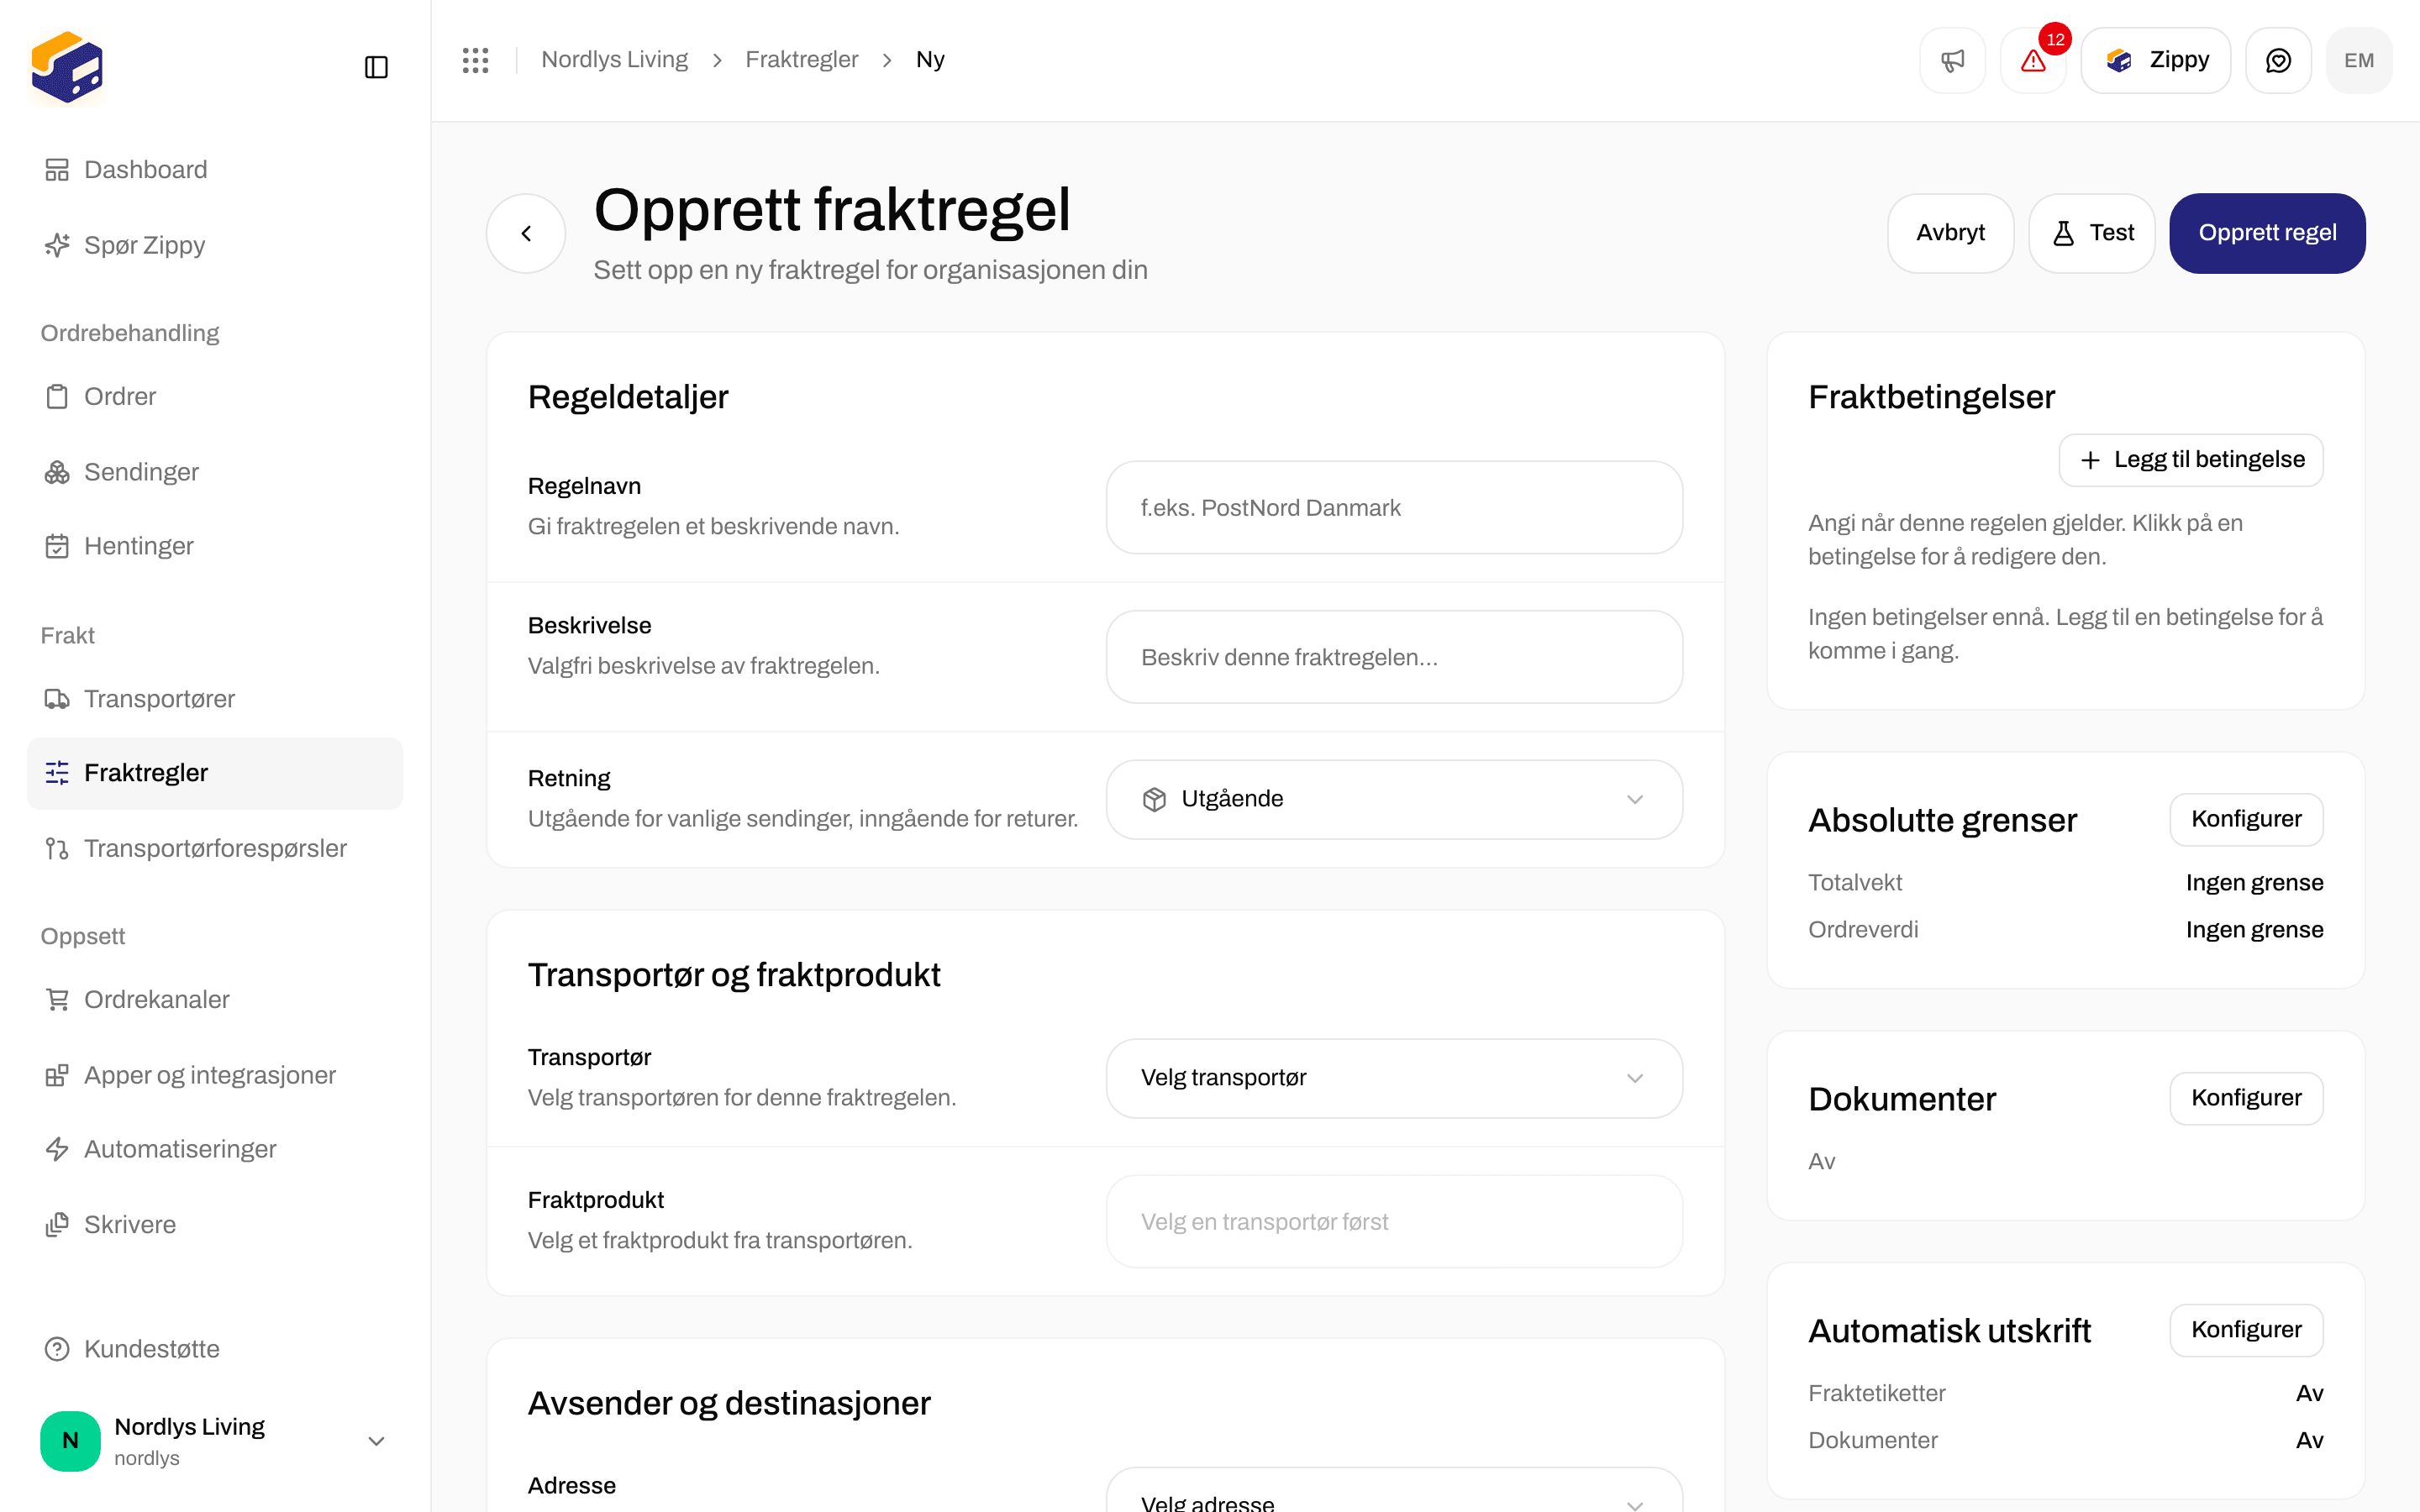Viewport: 2420px width, 1512px height.
Task: Configure Absolutte grenser
Action: click(x=2246, y=819)
